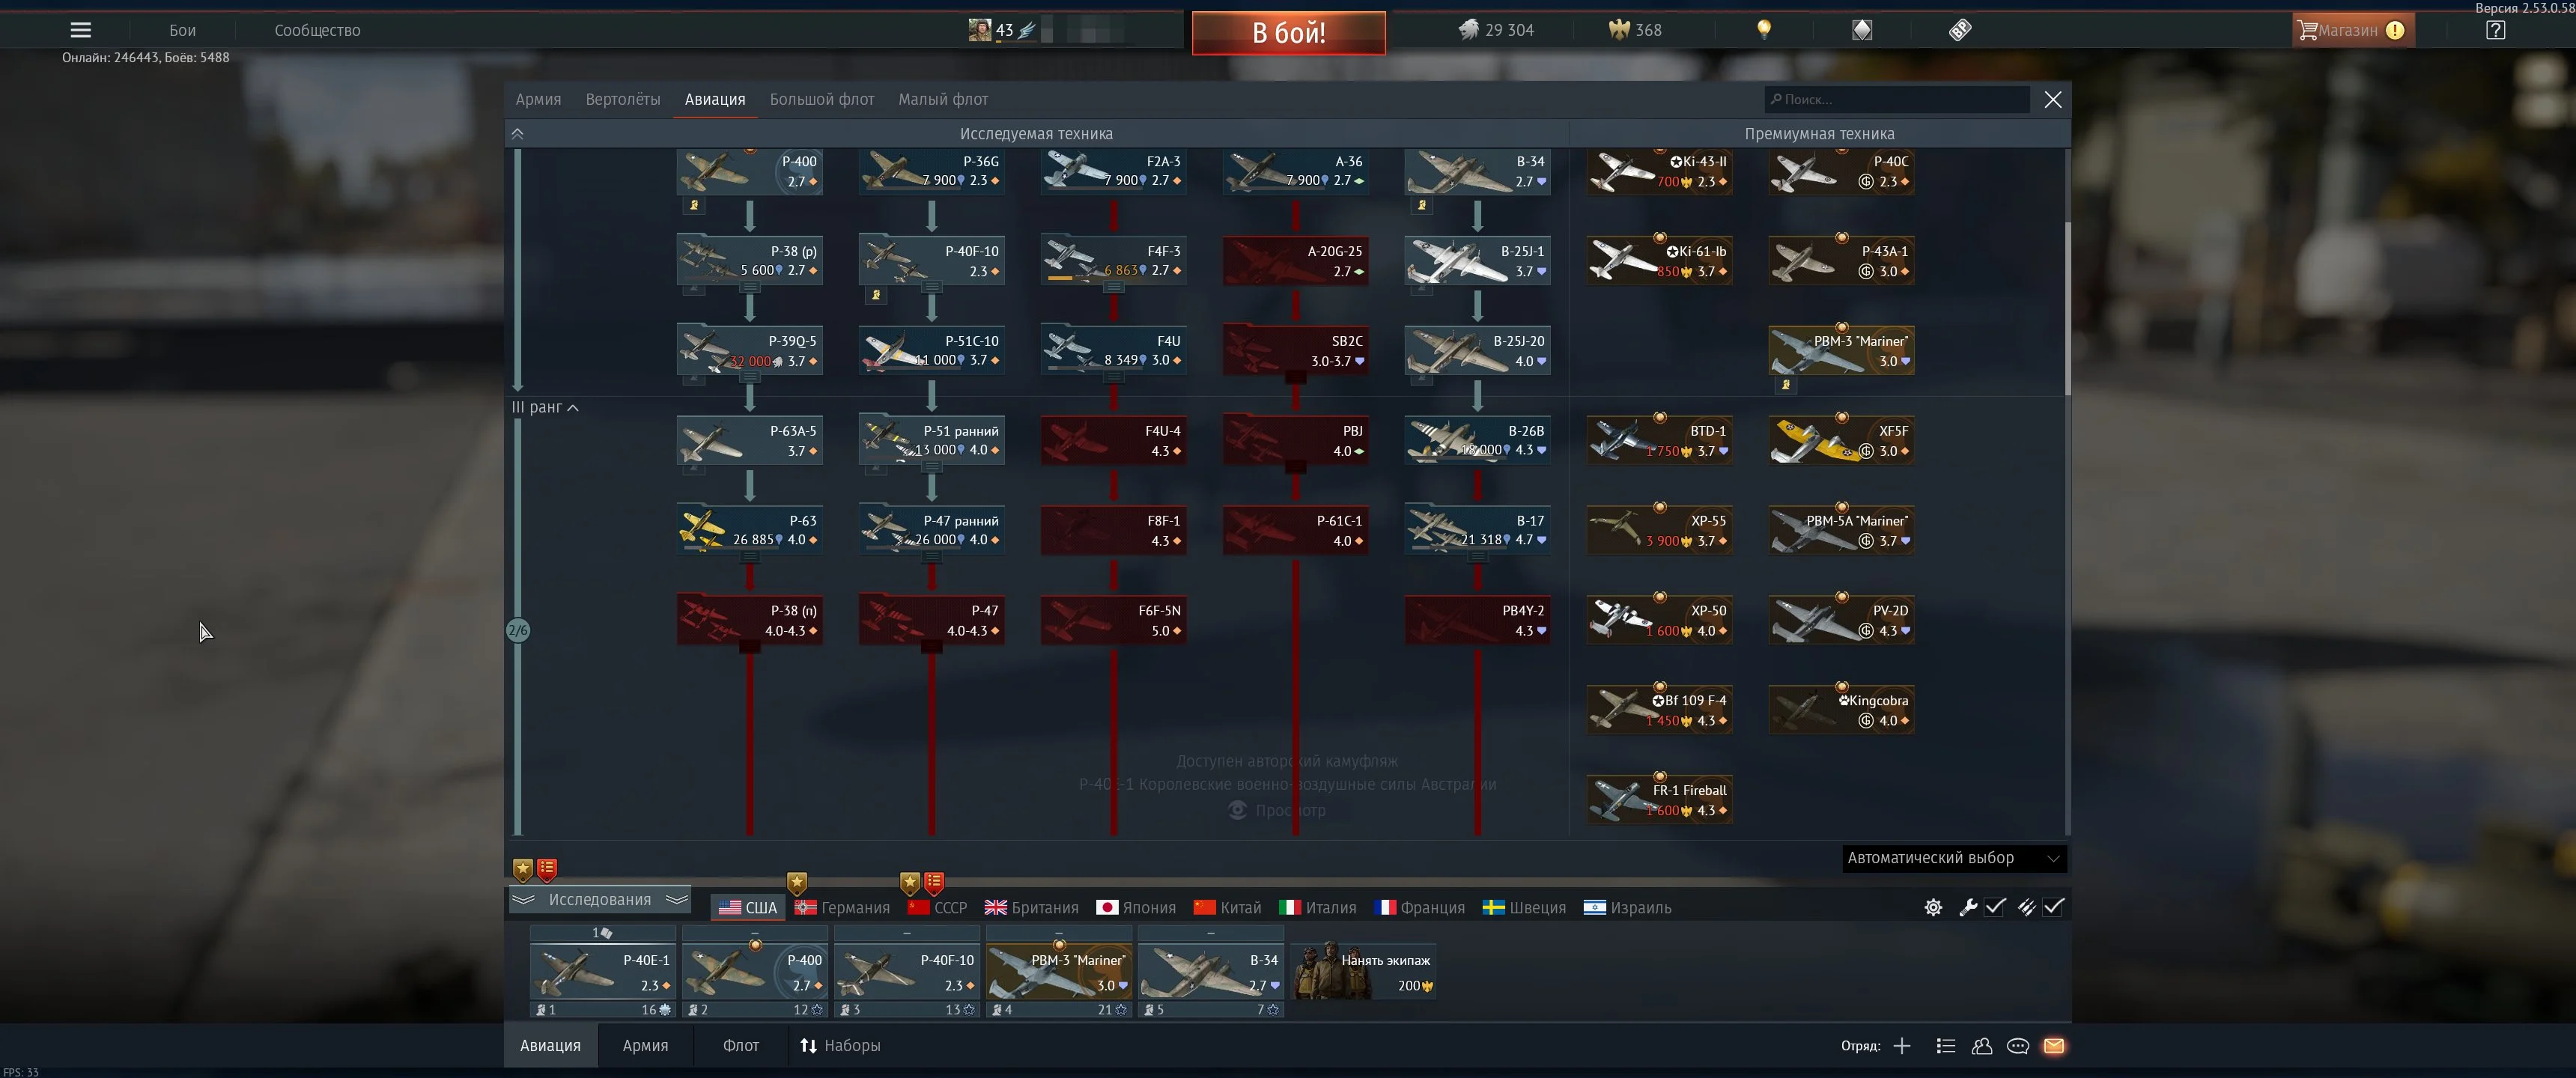
Task: Click the question mark help icon
Action: (2495, 30)
